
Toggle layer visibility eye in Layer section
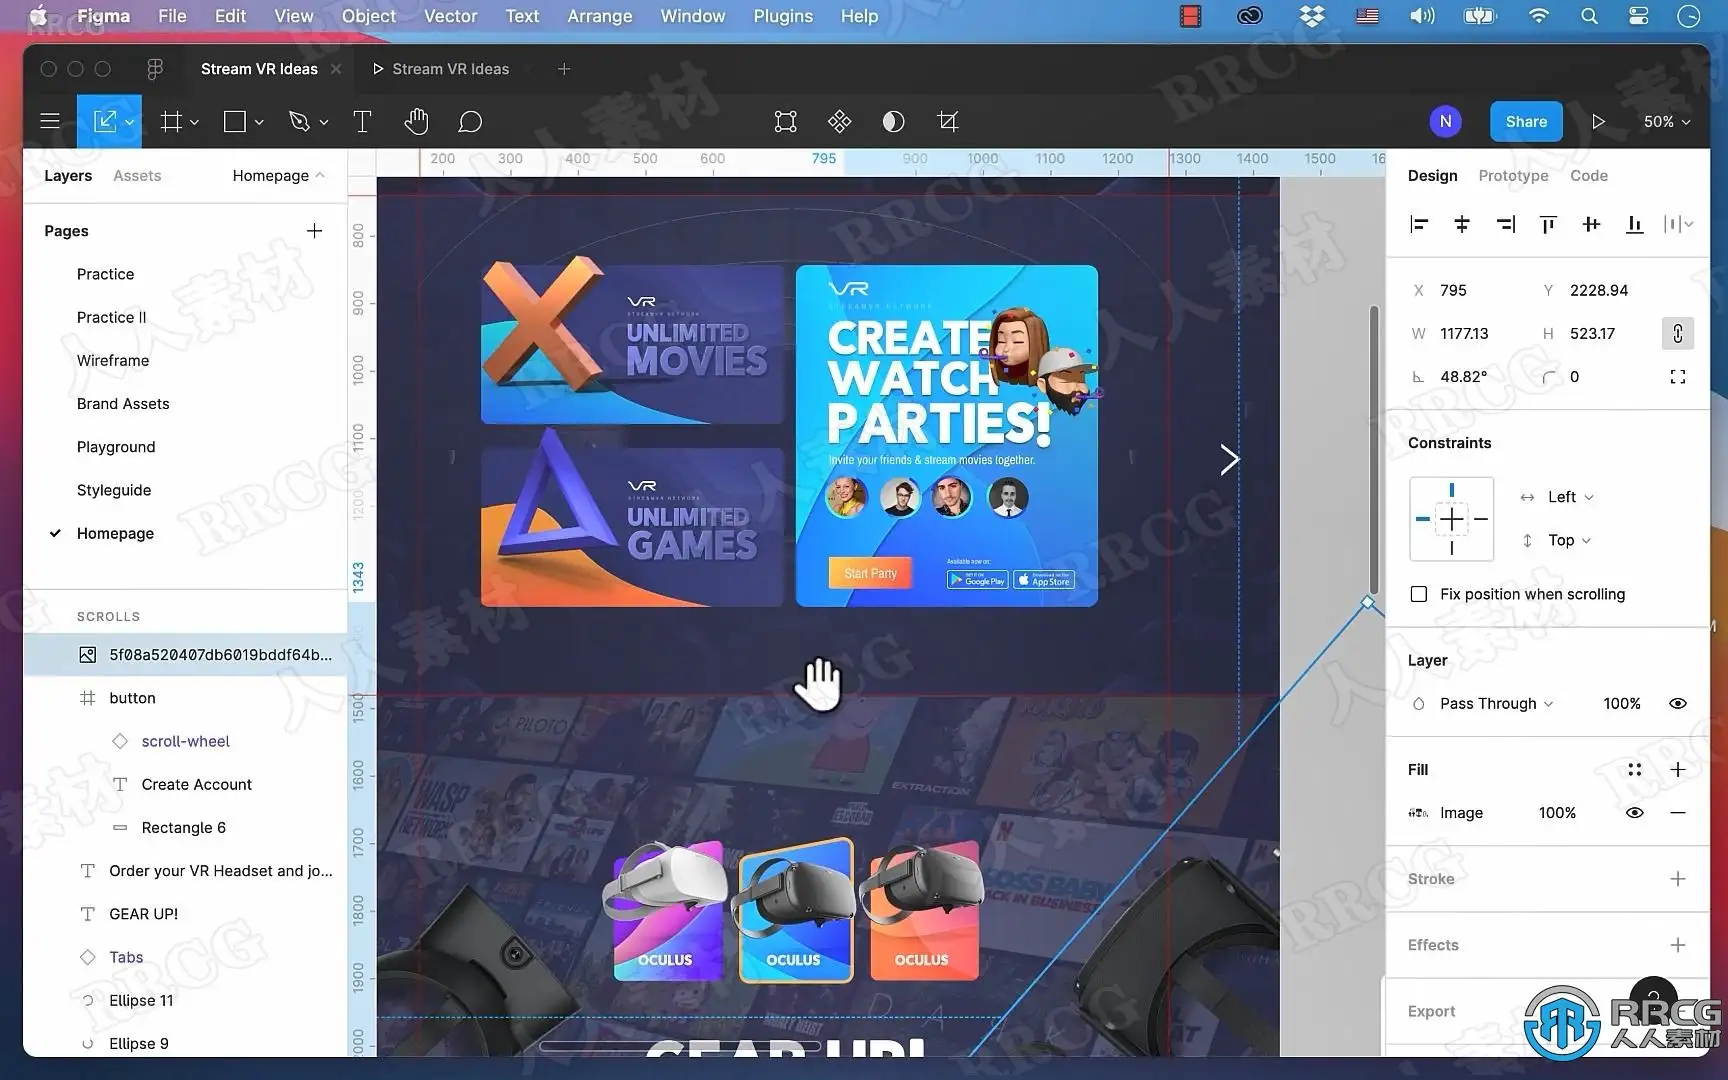[1678, 703]
